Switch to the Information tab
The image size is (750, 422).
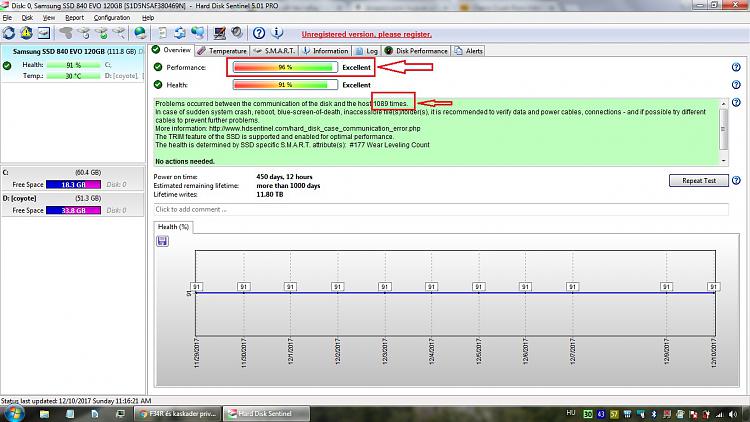(325, 51)
